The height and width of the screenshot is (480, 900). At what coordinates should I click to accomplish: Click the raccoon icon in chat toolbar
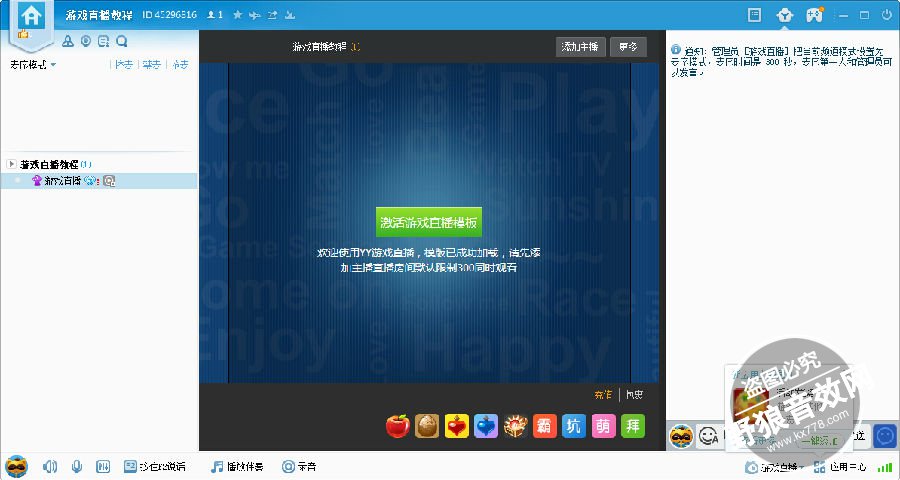click(681, 436)
